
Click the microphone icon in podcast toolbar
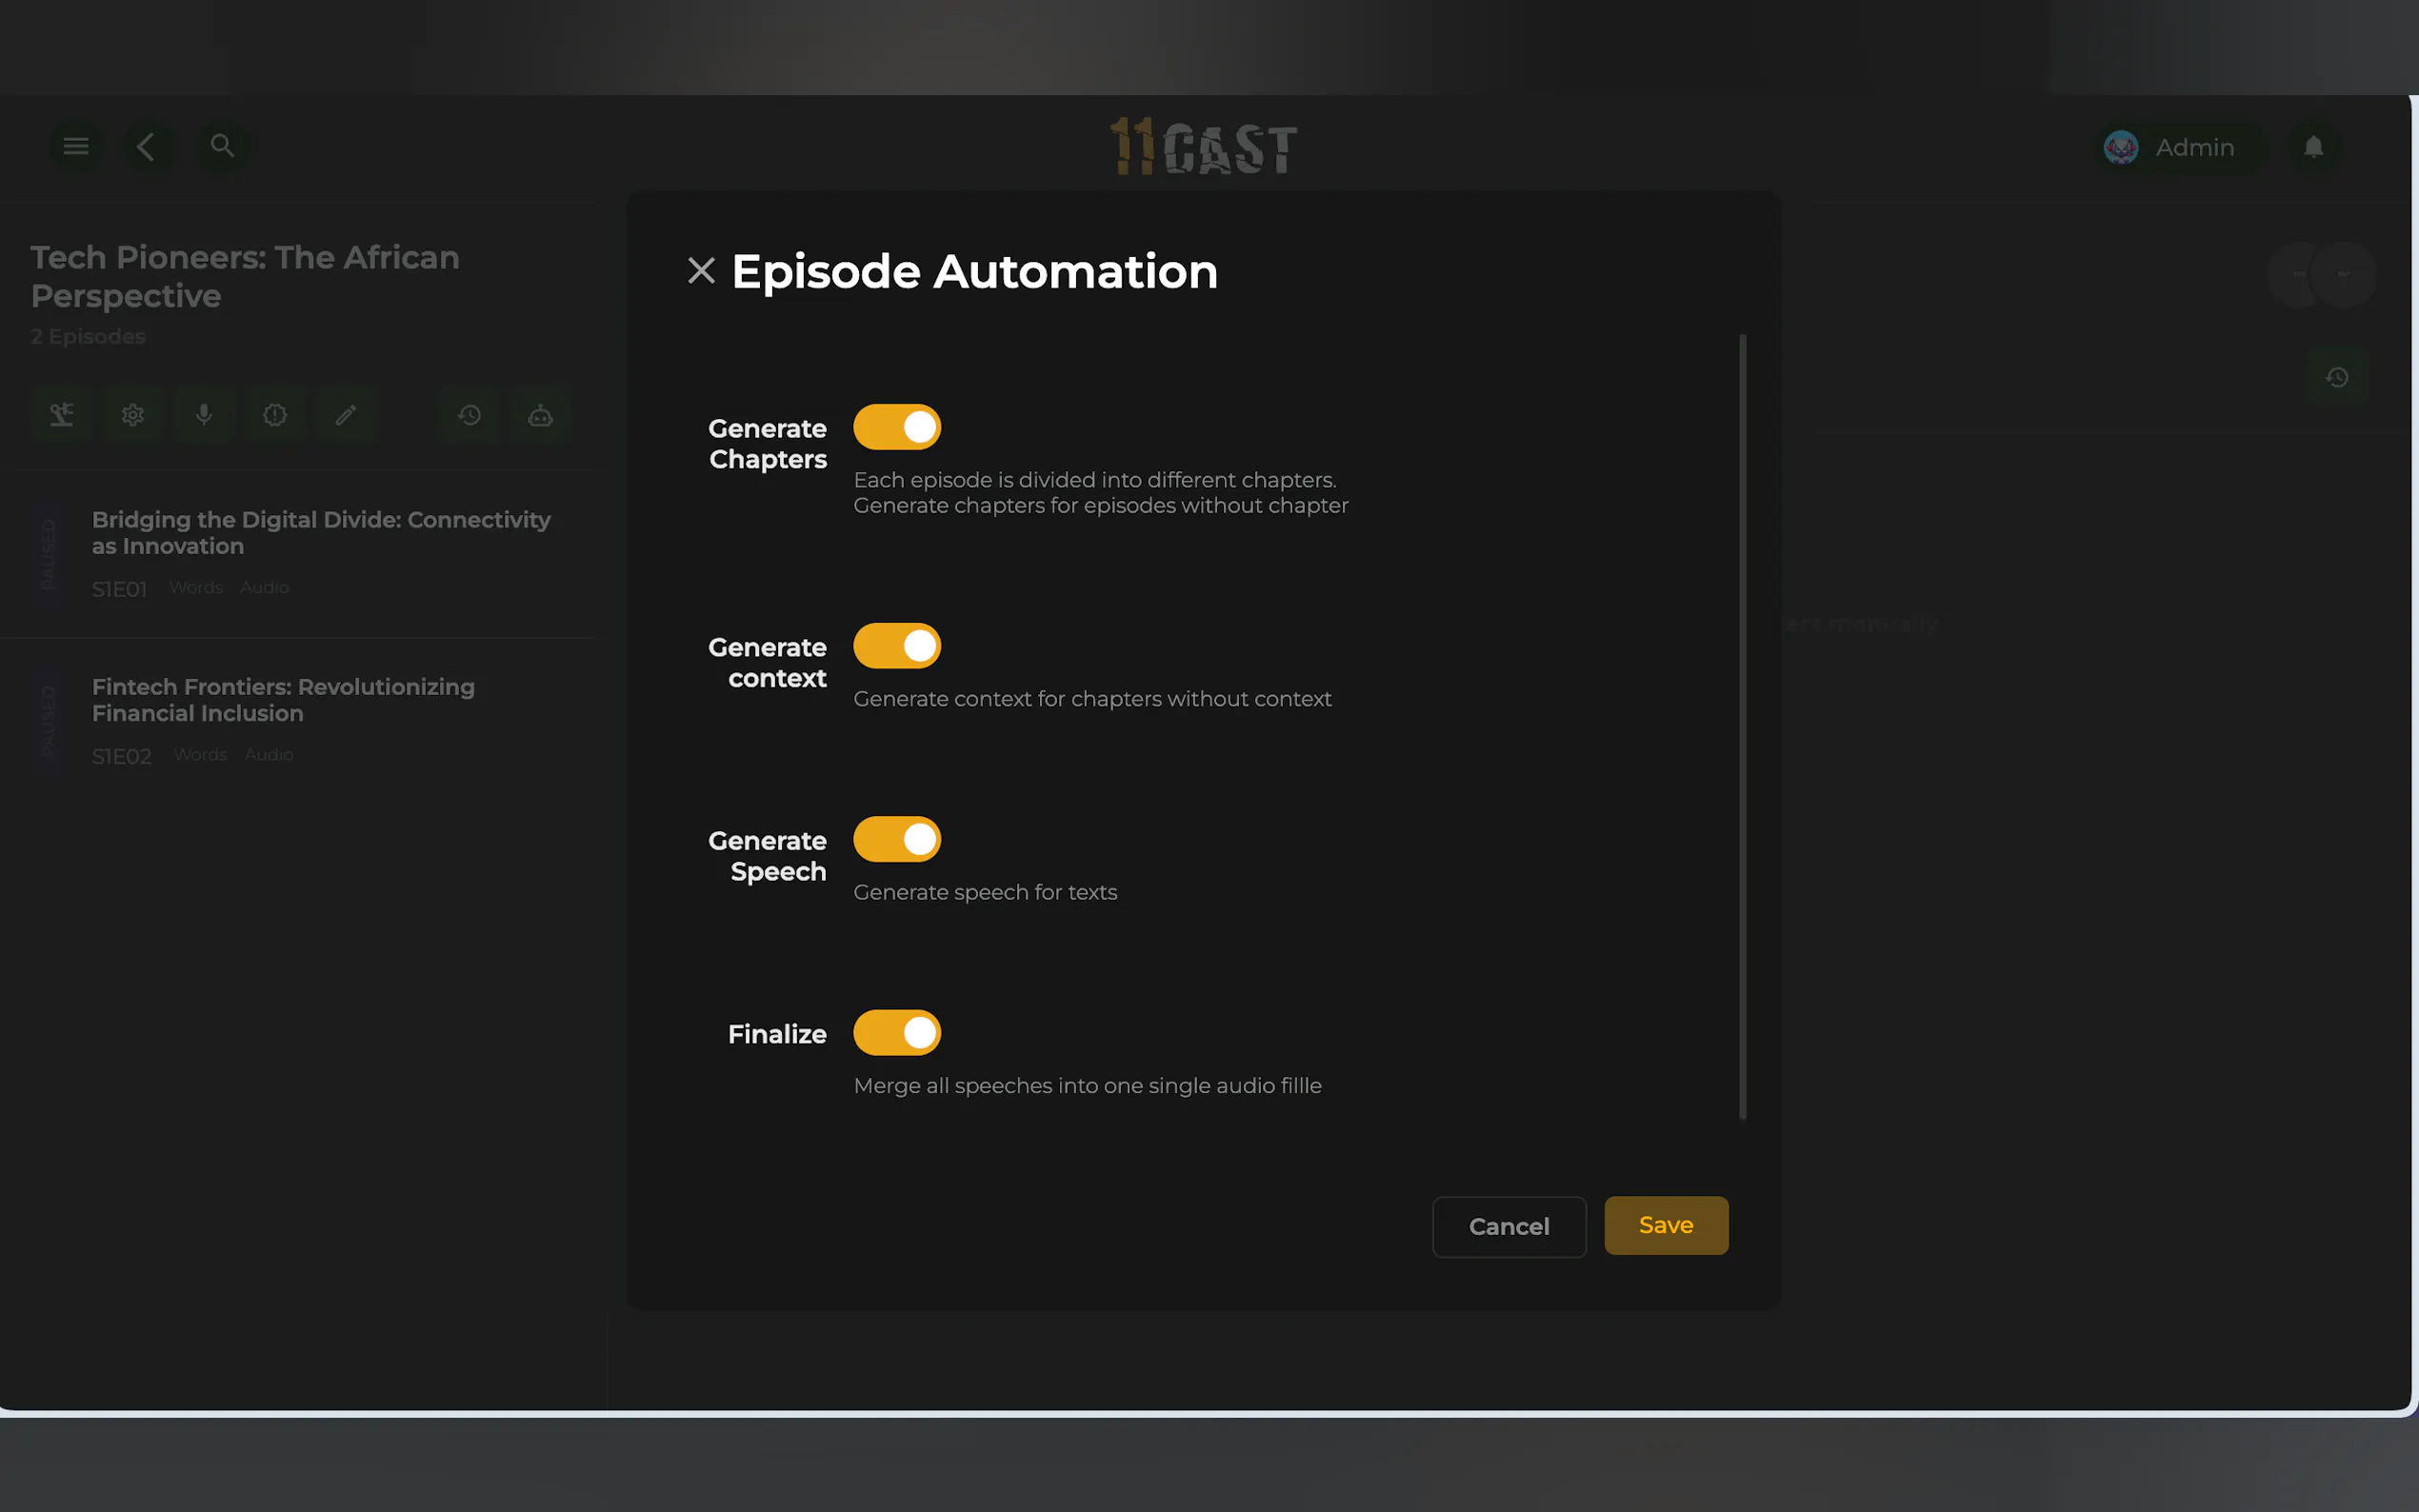[x=204, y=414]
